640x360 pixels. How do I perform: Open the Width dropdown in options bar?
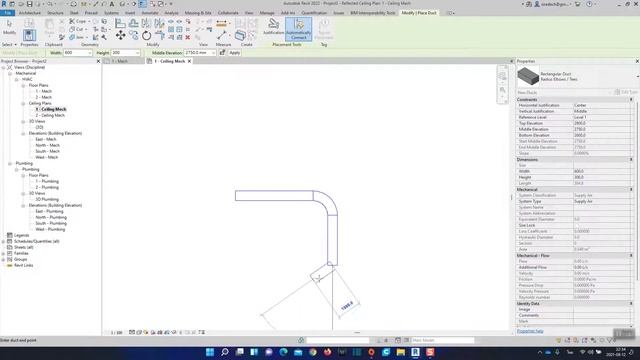pyautogui.click(x=89, y=53)
